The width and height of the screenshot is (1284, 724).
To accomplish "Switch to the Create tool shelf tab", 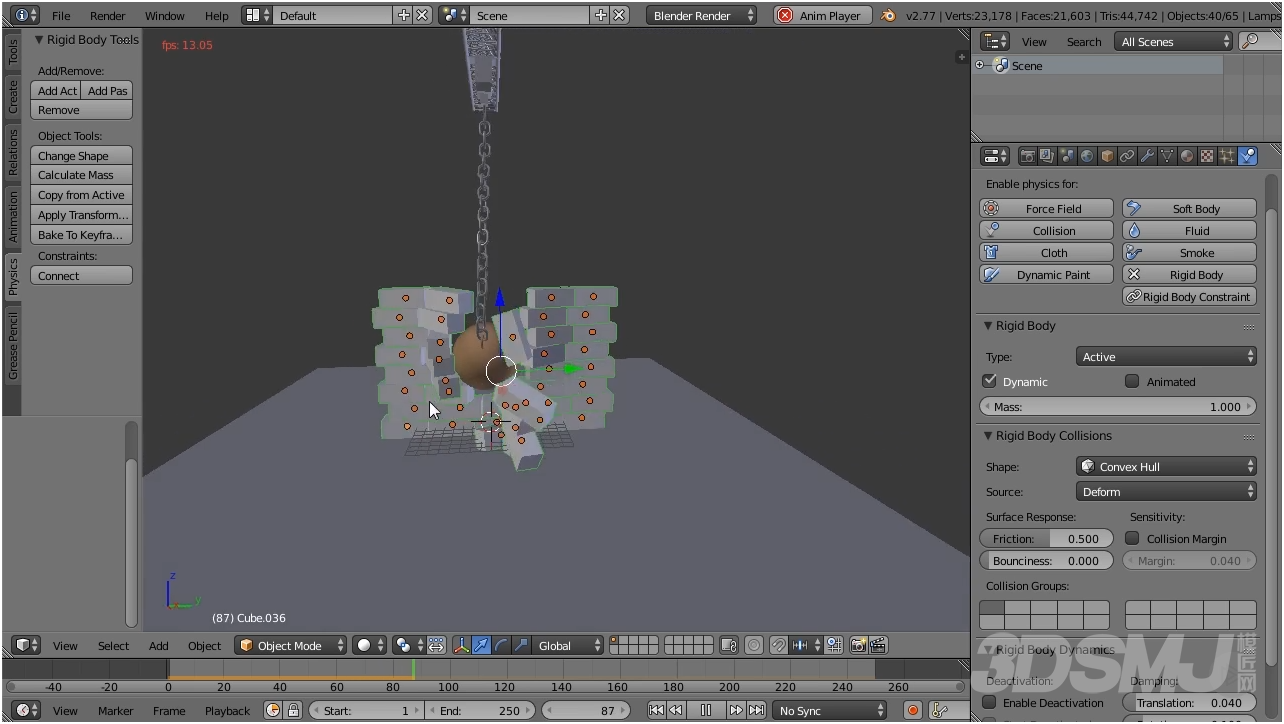I will click(13, 96).
